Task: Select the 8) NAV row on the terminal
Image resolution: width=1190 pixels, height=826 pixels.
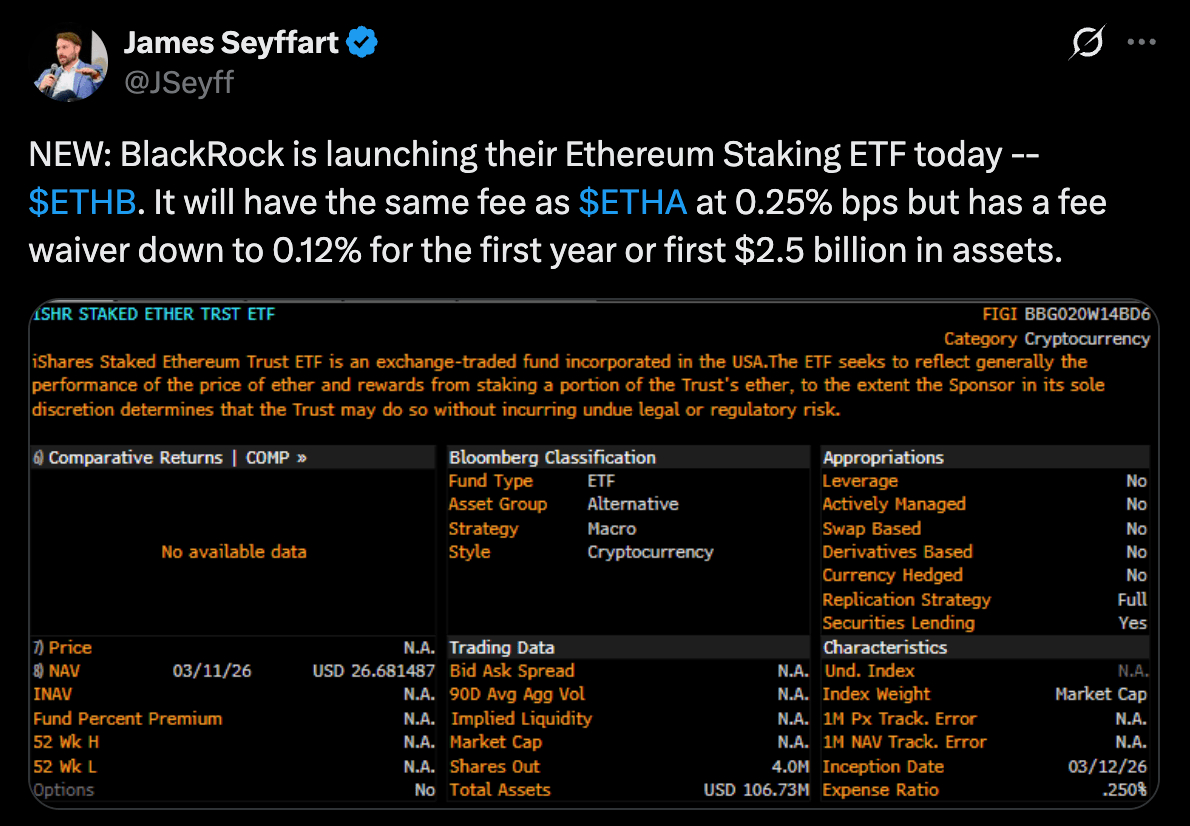Action: pyautogui.click(x=58, y=671)
